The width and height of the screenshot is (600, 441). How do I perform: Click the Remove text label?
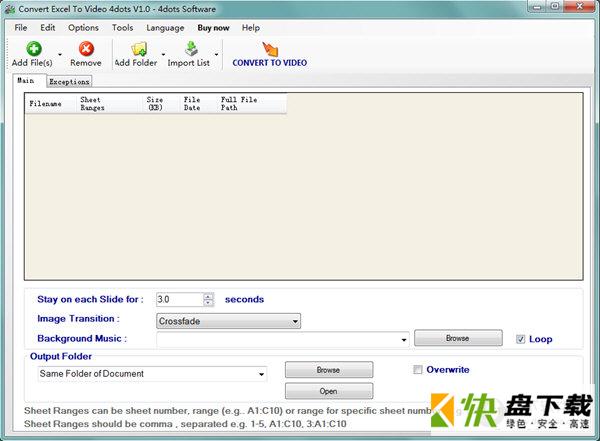[86, 63]
